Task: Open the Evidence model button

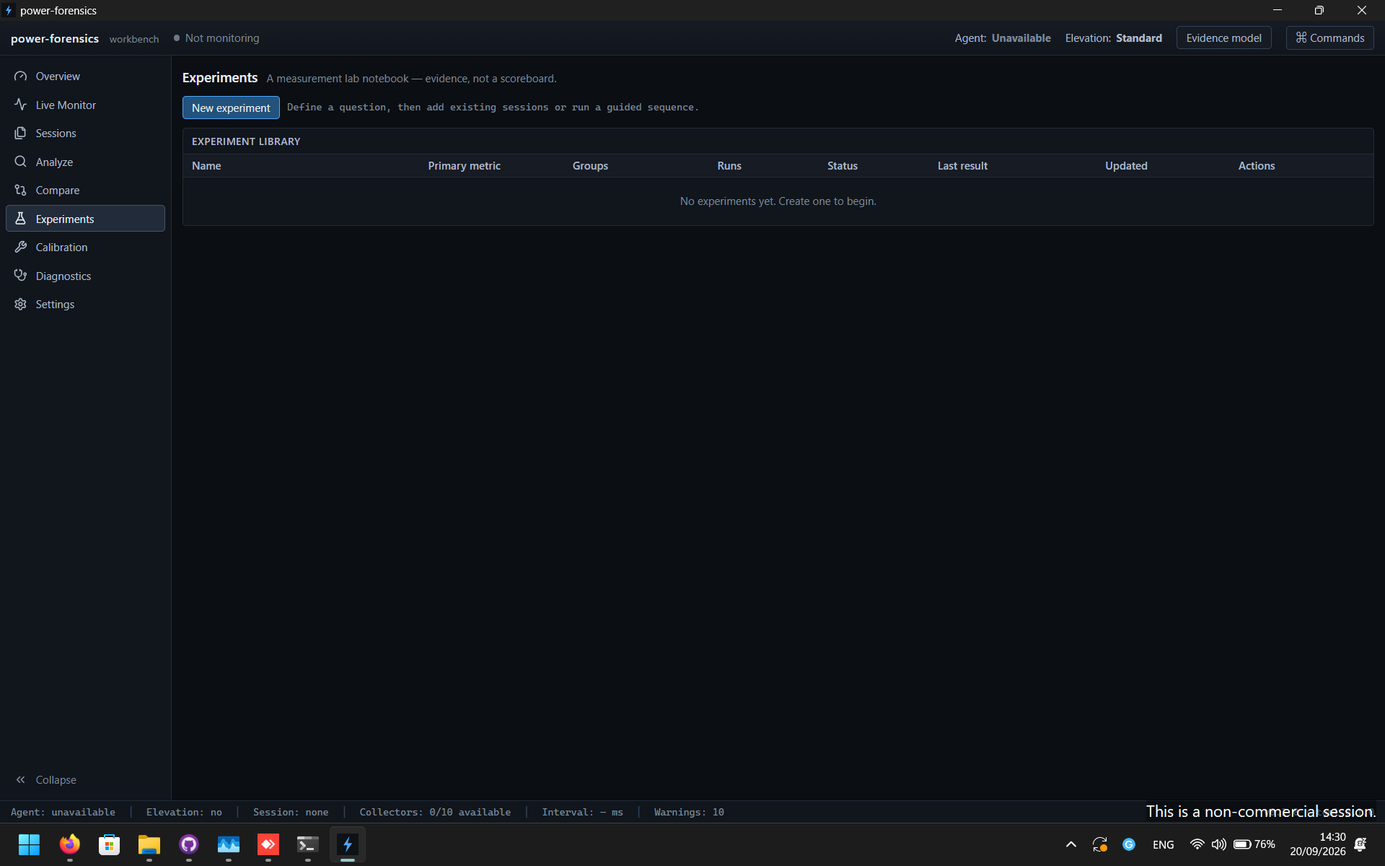Action: click(x=1224, y=38)
